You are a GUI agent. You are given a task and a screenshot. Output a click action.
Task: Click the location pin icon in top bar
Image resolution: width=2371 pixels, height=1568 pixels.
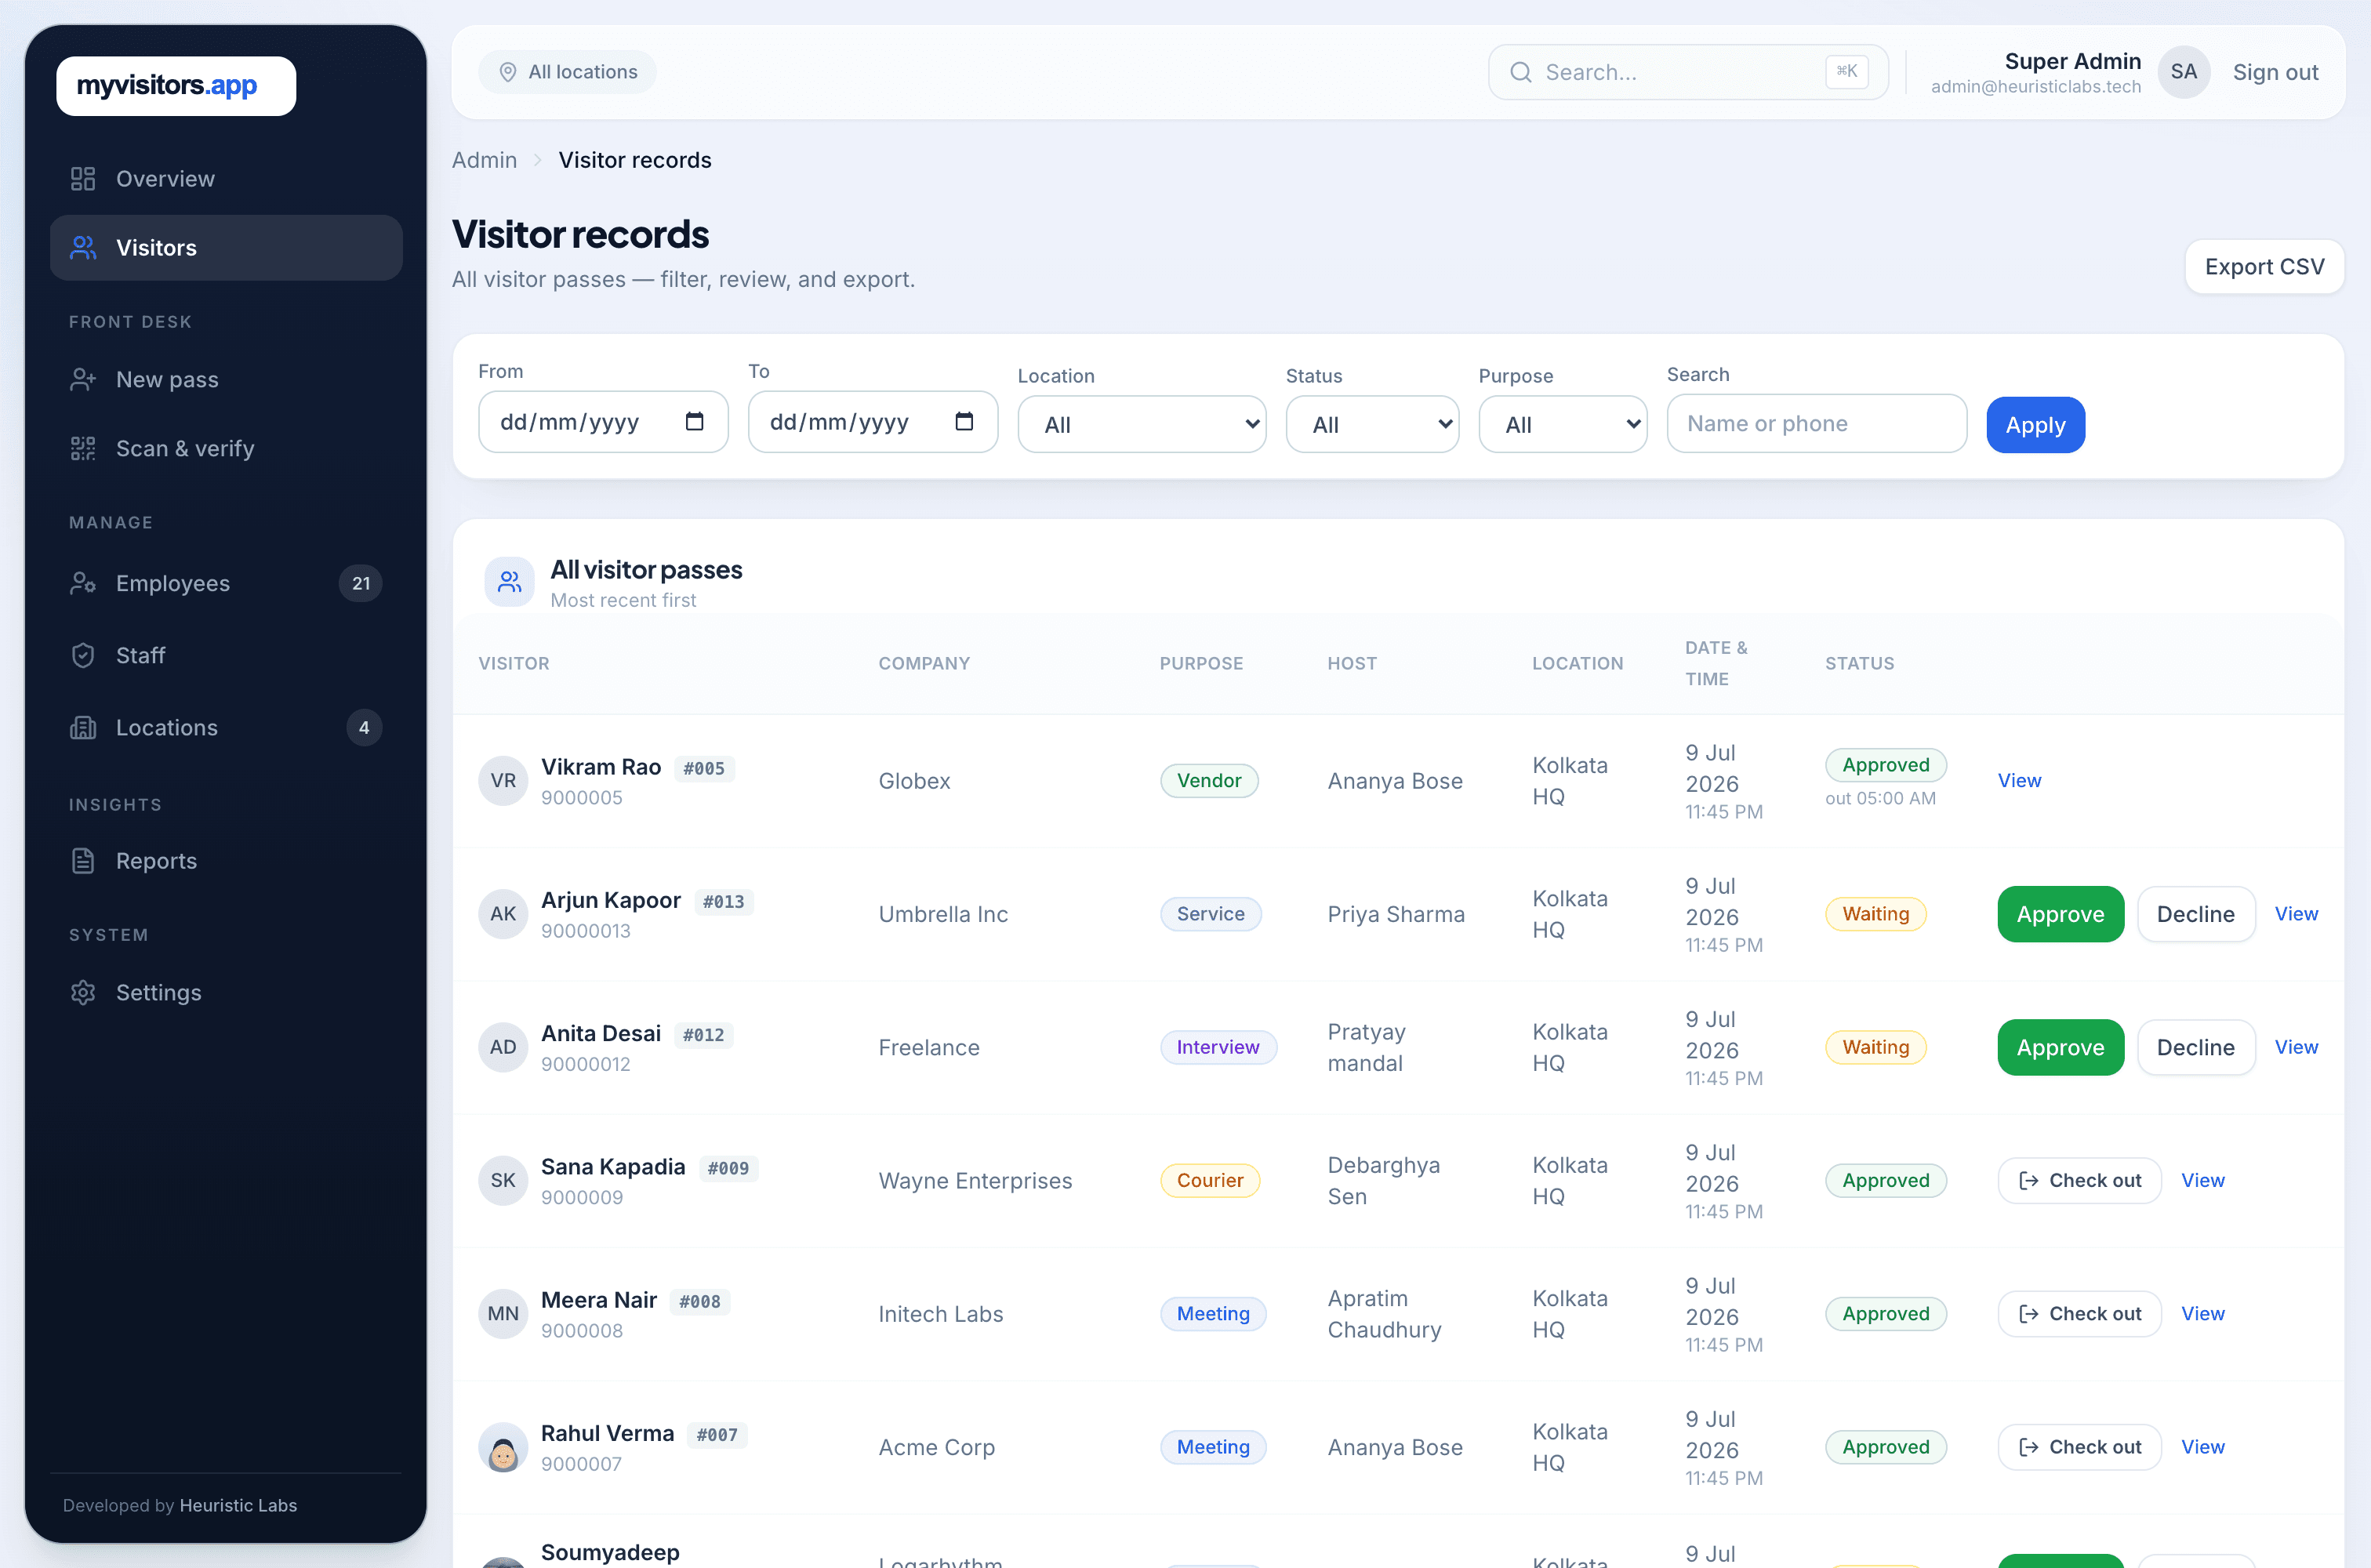tap(508, 72)
